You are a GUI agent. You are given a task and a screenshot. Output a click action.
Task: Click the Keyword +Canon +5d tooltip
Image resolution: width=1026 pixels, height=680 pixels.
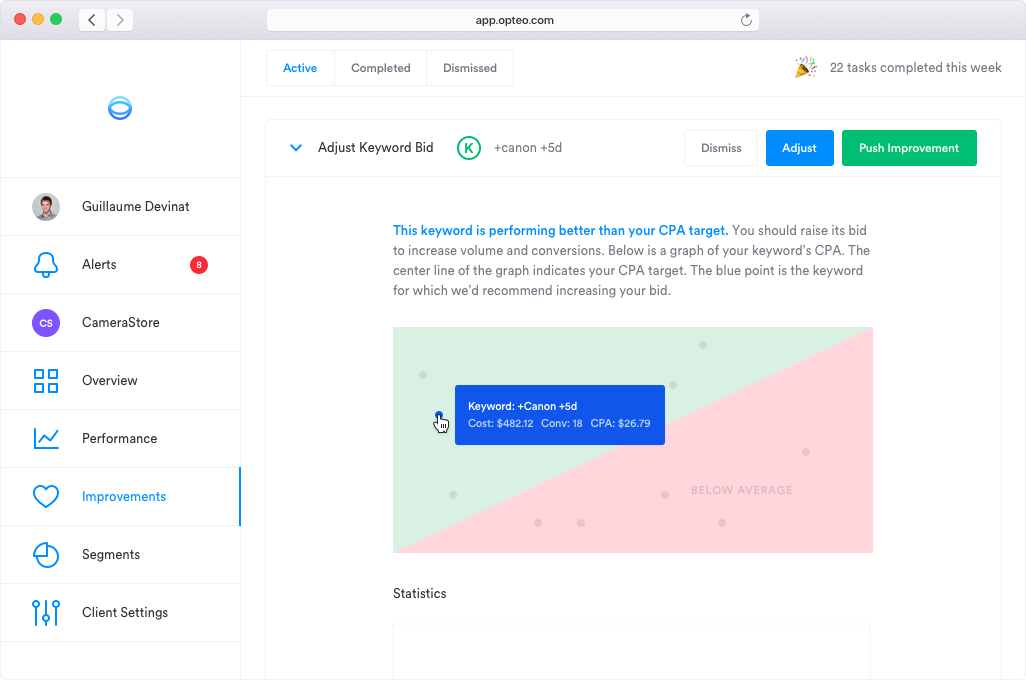[559, 415]
